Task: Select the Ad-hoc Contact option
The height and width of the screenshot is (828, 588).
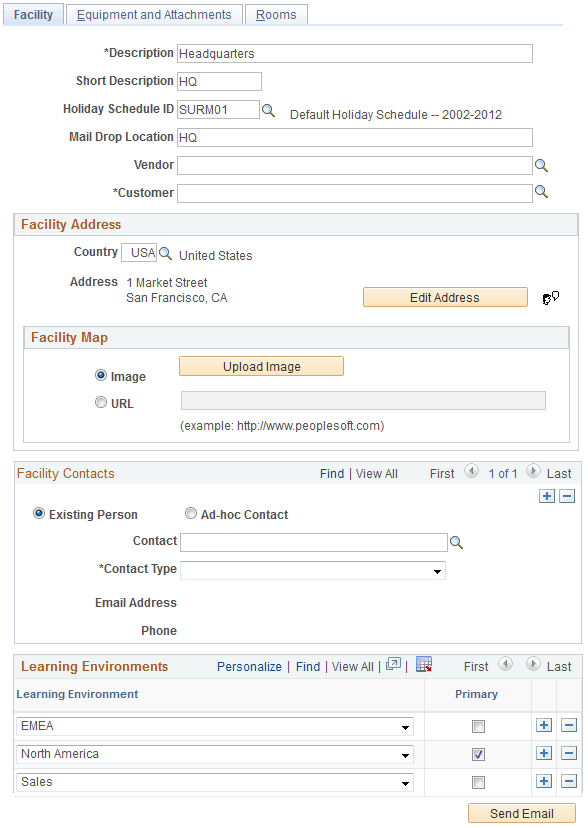Action: click(x=189, y=514)
